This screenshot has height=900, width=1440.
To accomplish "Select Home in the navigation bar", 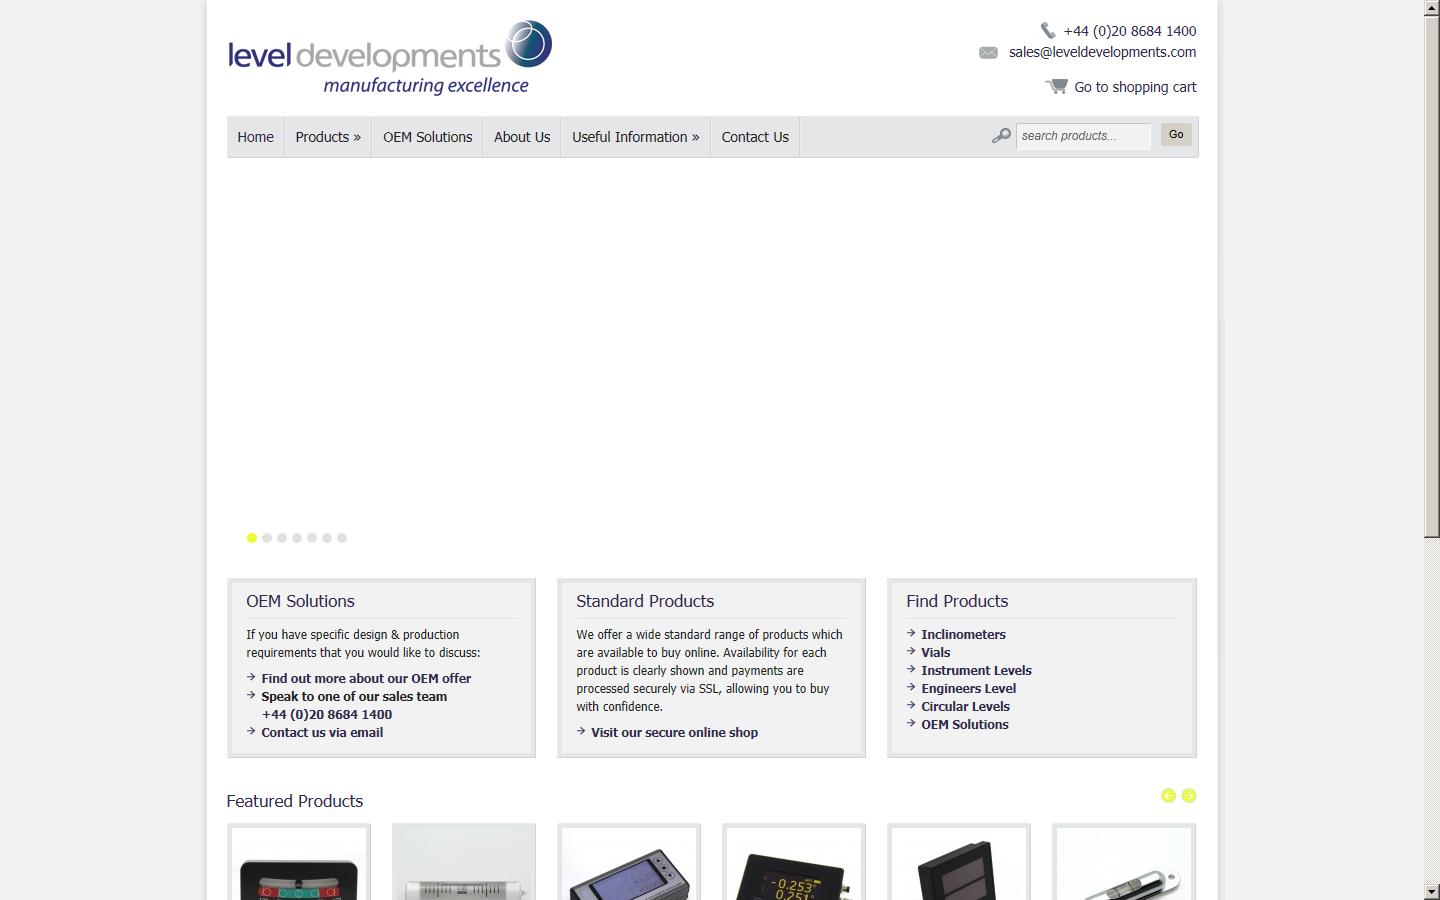I will pyautogui.click(x=255, y=137).
